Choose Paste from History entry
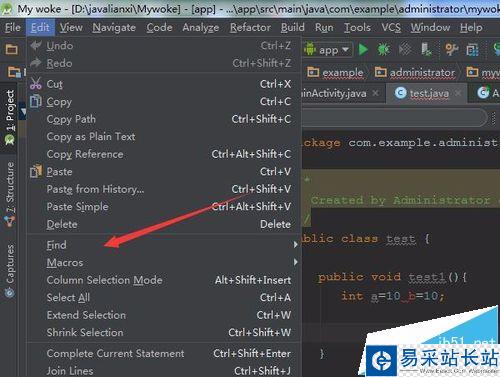The width and height of the screenshot is (500, 377). tap(164, 189)
